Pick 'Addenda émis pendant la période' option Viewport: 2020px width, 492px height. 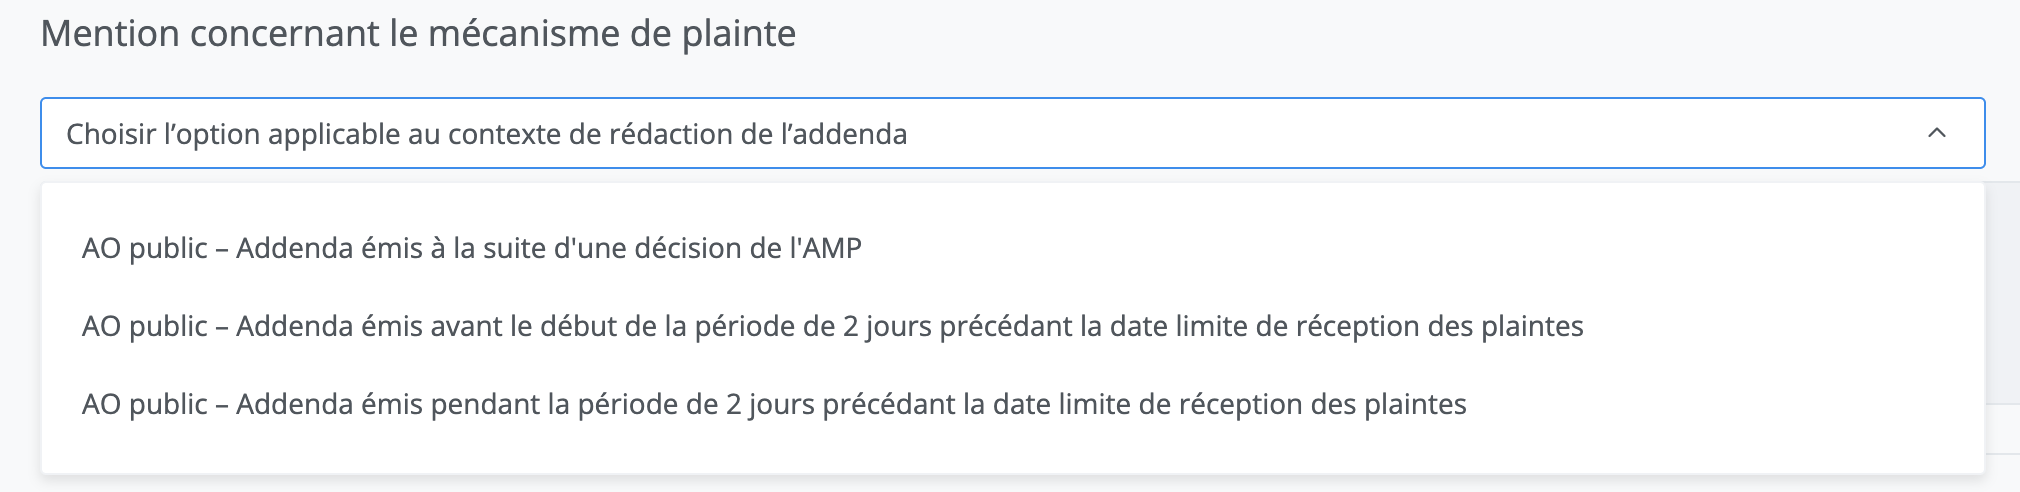pyautogui.click(x=774, y=404)
